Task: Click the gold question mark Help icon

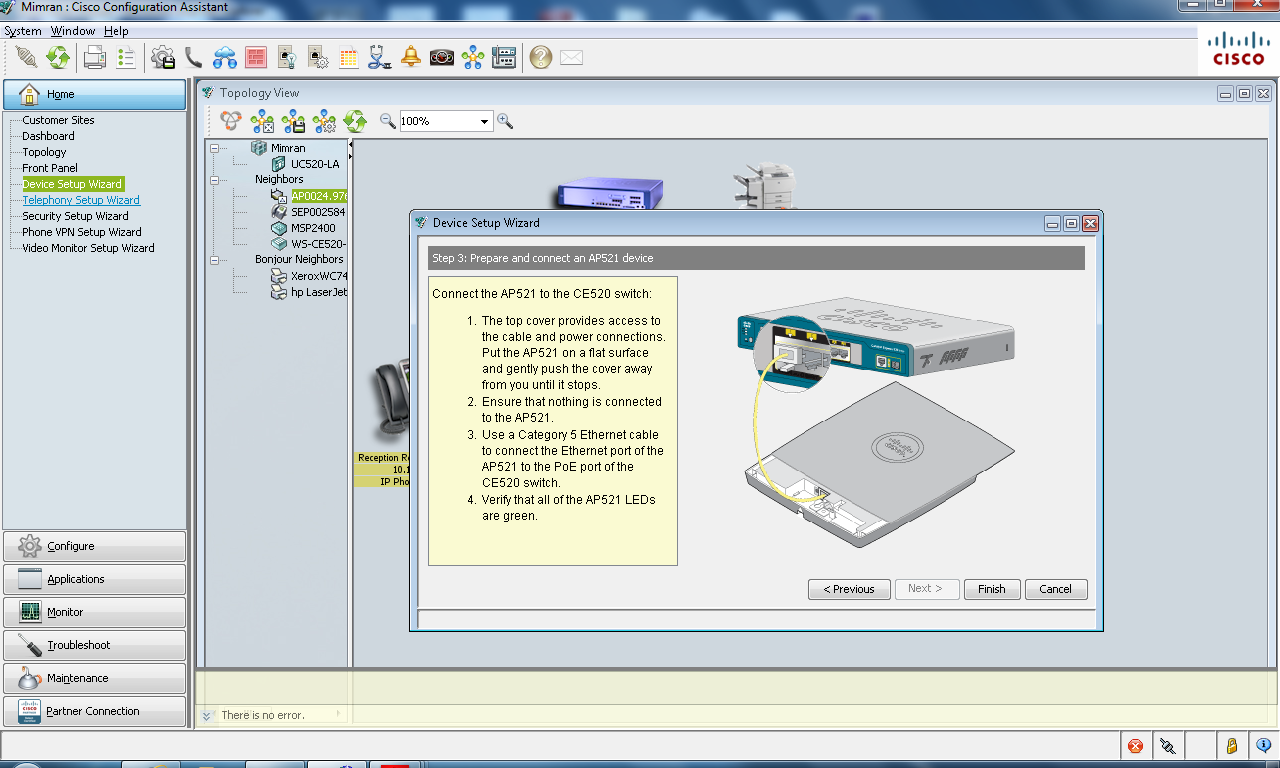Action: coord(541,57)
